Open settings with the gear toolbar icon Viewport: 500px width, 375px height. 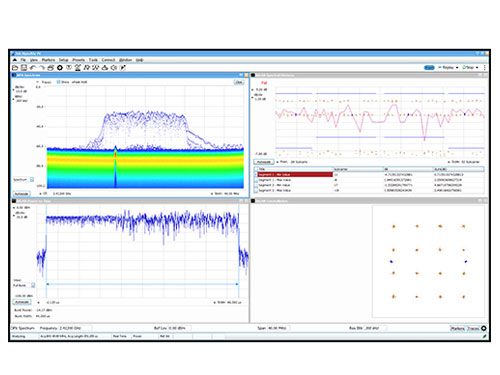tap(60, 68)
